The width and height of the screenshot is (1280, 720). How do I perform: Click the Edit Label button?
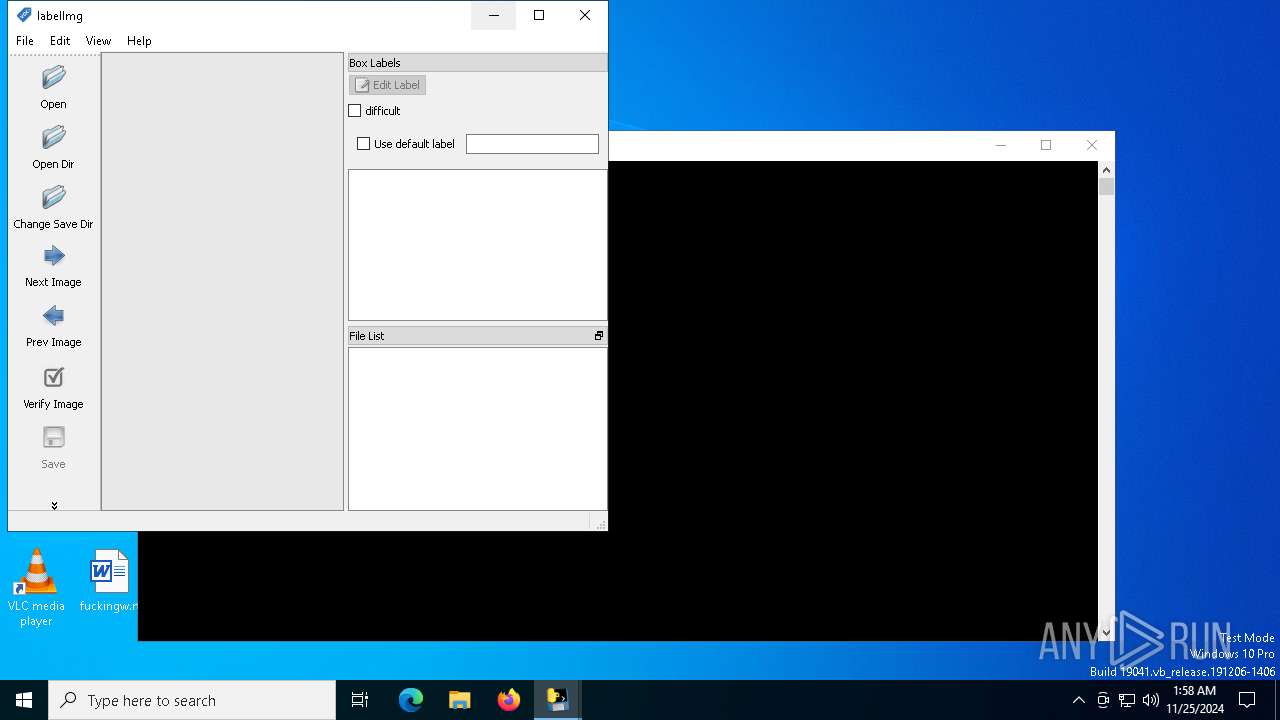point(387,85)
